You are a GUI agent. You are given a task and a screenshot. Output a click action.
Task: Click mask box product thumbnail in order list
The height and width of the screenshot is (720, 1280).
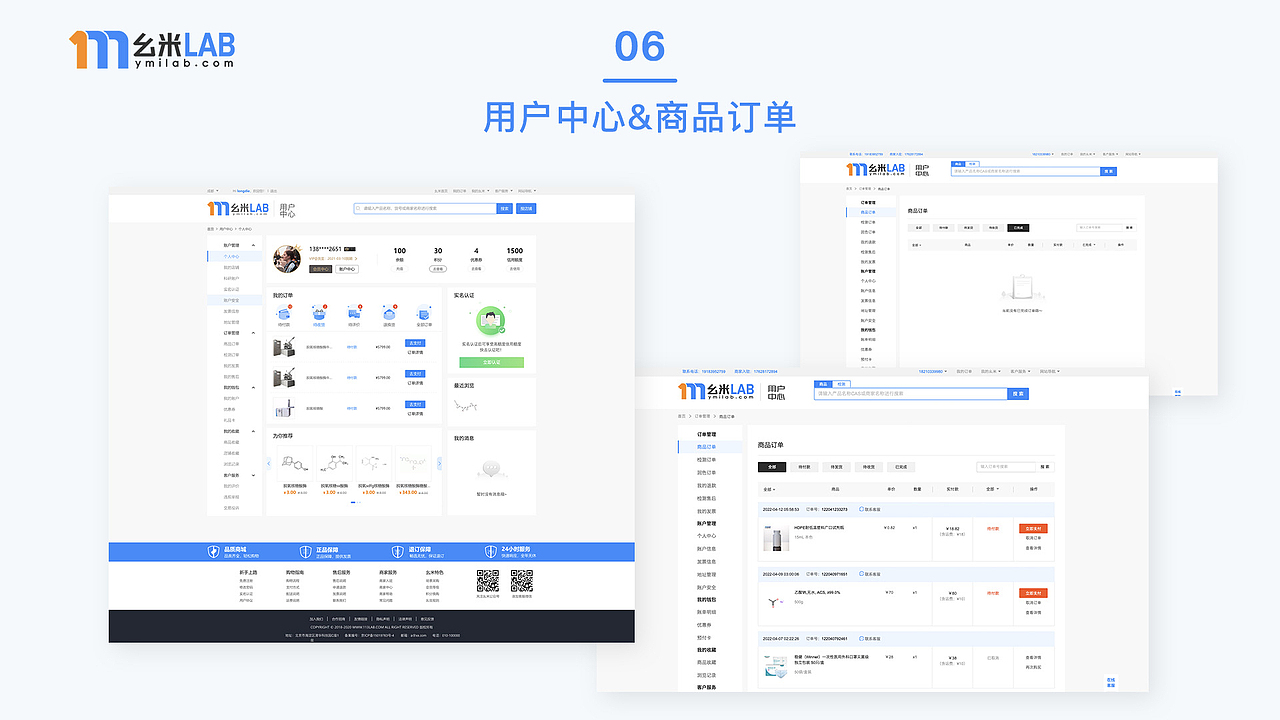[x=774, y=669]
